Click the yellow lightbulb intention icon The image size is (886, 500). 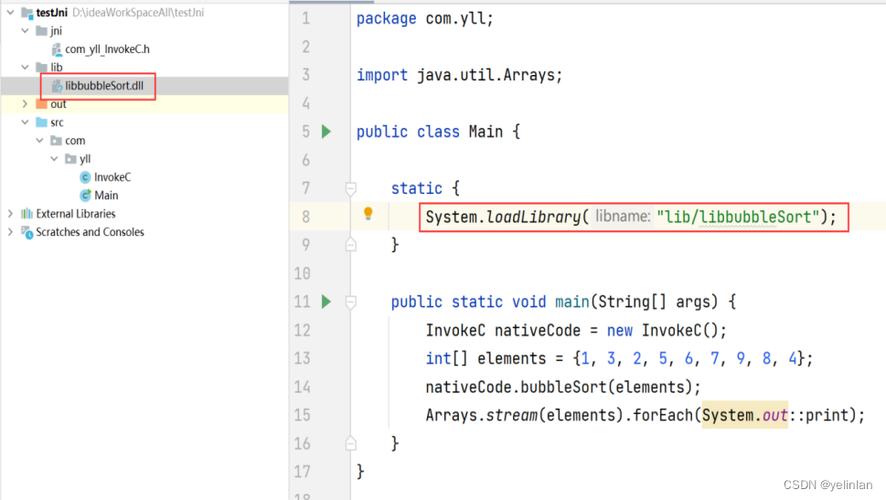pyautogui.click(x=368, y=214)
